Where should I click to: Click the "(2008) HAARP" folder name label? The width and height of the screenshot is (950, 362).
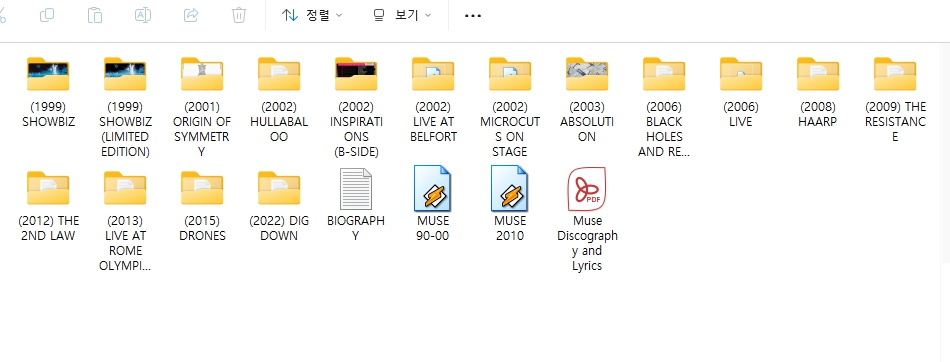click(x=817, y=114)
